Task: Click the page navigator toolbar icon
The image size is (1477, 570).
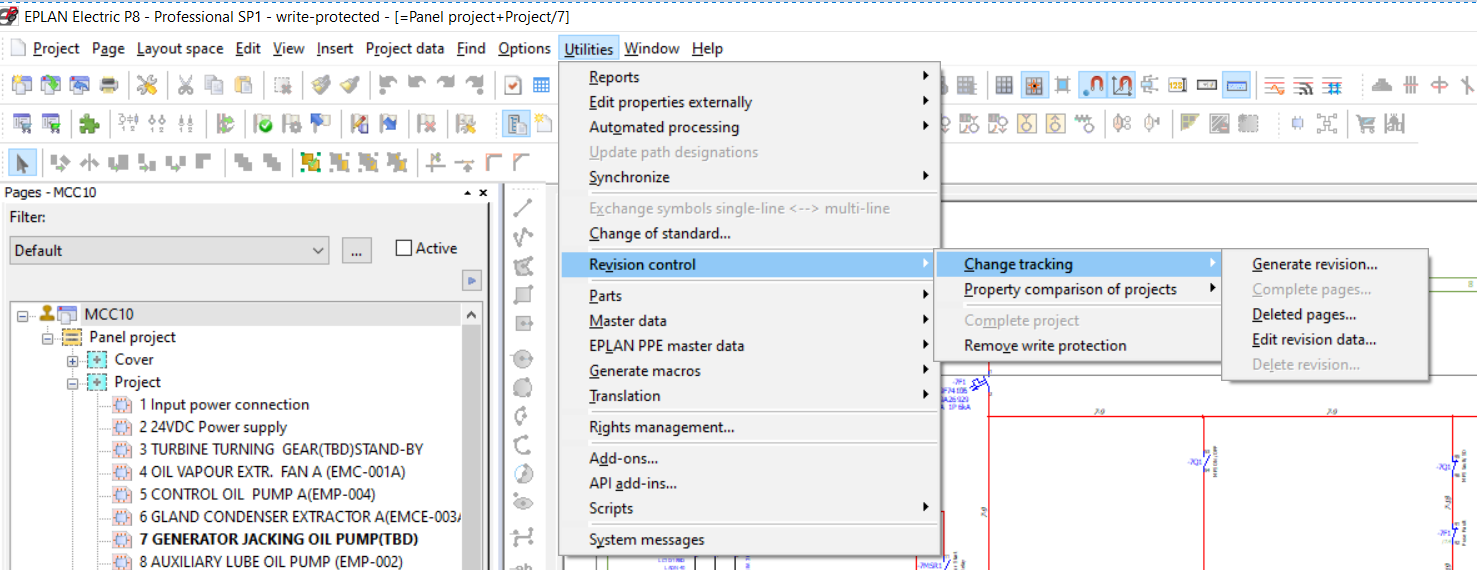Action: click(x=517, y=124)
